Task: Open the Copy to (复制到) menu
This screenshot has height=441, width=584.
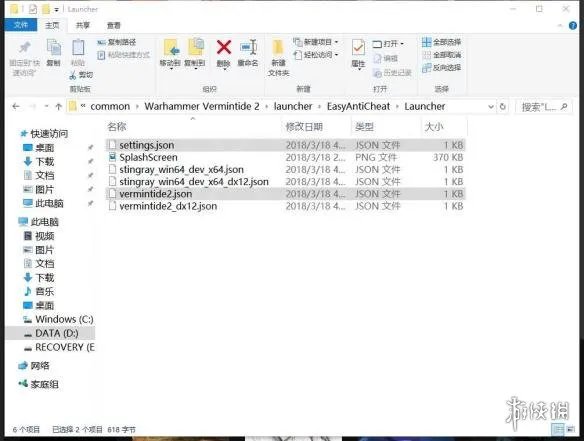Action: click(x=195, y=54)
